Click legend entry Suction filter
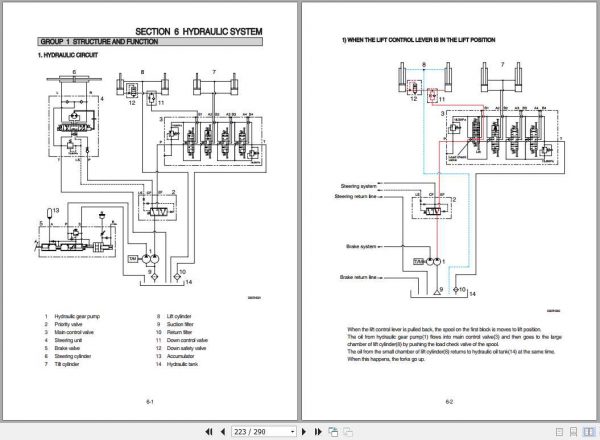The height and width of the screenshot is (440, 600). pyautogui.click(x=180, y=324)
